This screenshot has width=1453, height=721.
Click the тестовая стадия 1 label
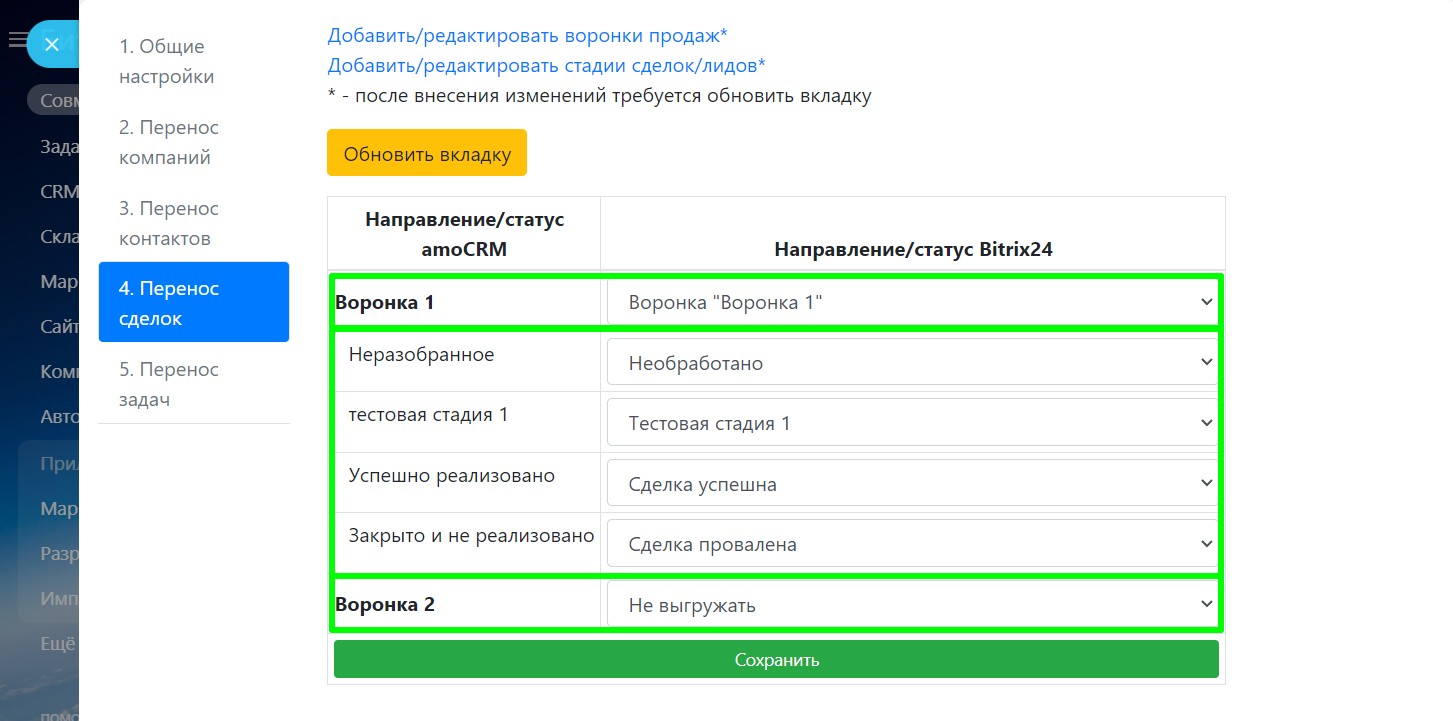428,414
